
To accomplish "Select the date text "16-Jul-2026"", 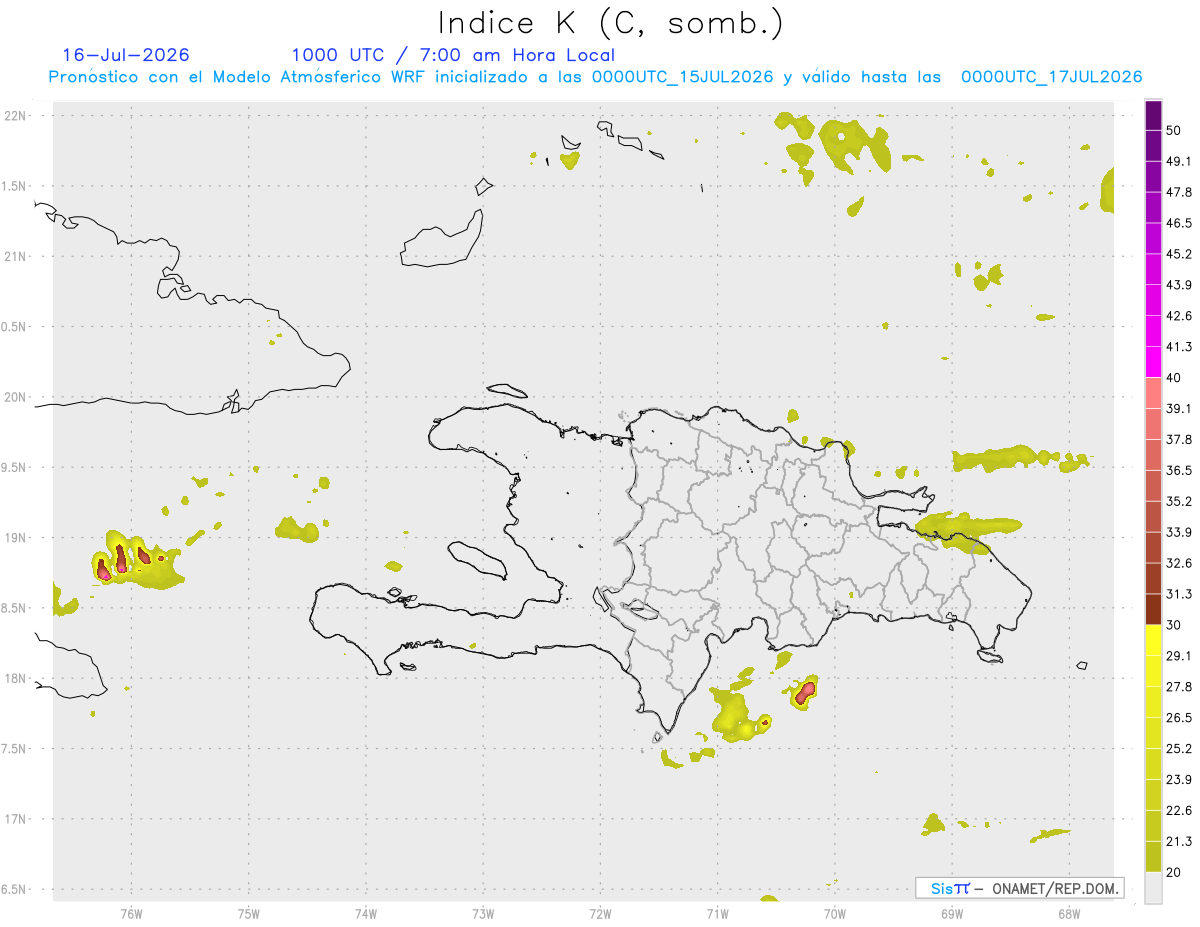I will click(126, 55).
